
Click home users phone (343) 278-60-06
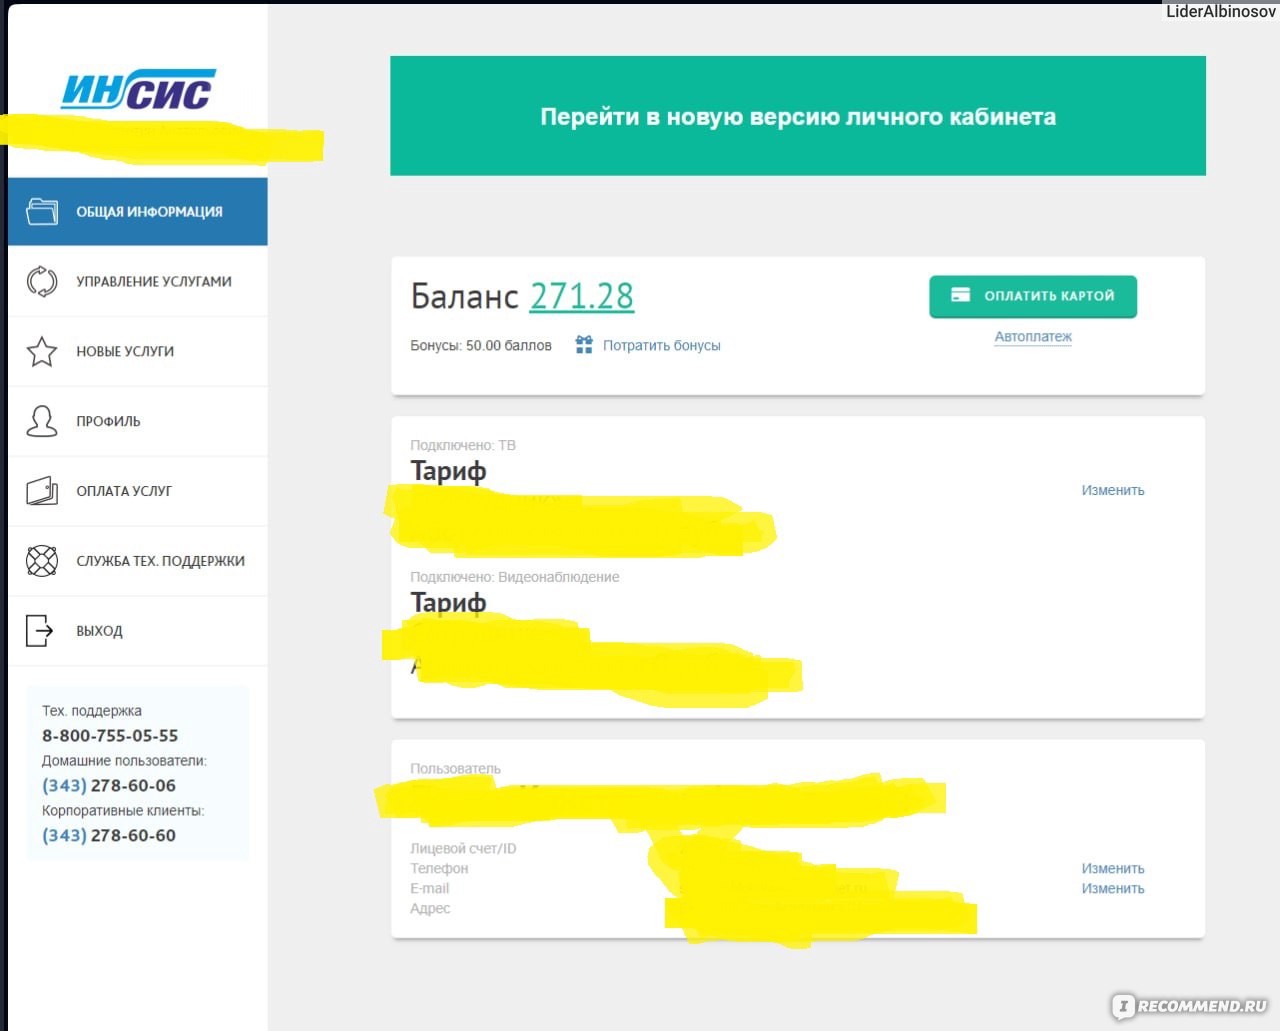pos(109,785)
